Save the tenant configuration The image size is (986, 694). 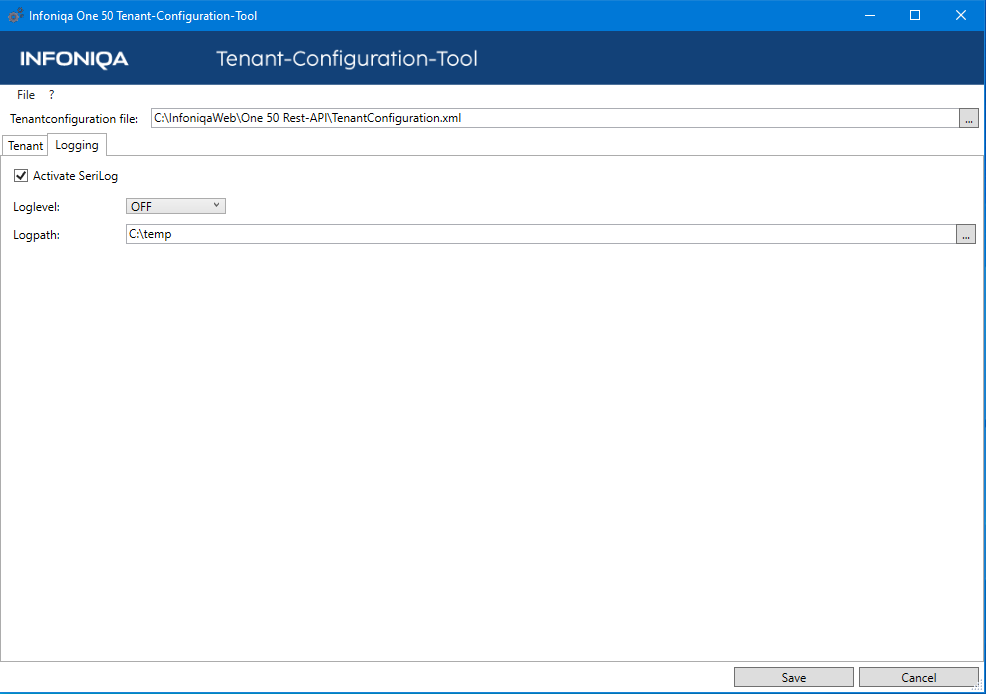[x=794, y=678]
